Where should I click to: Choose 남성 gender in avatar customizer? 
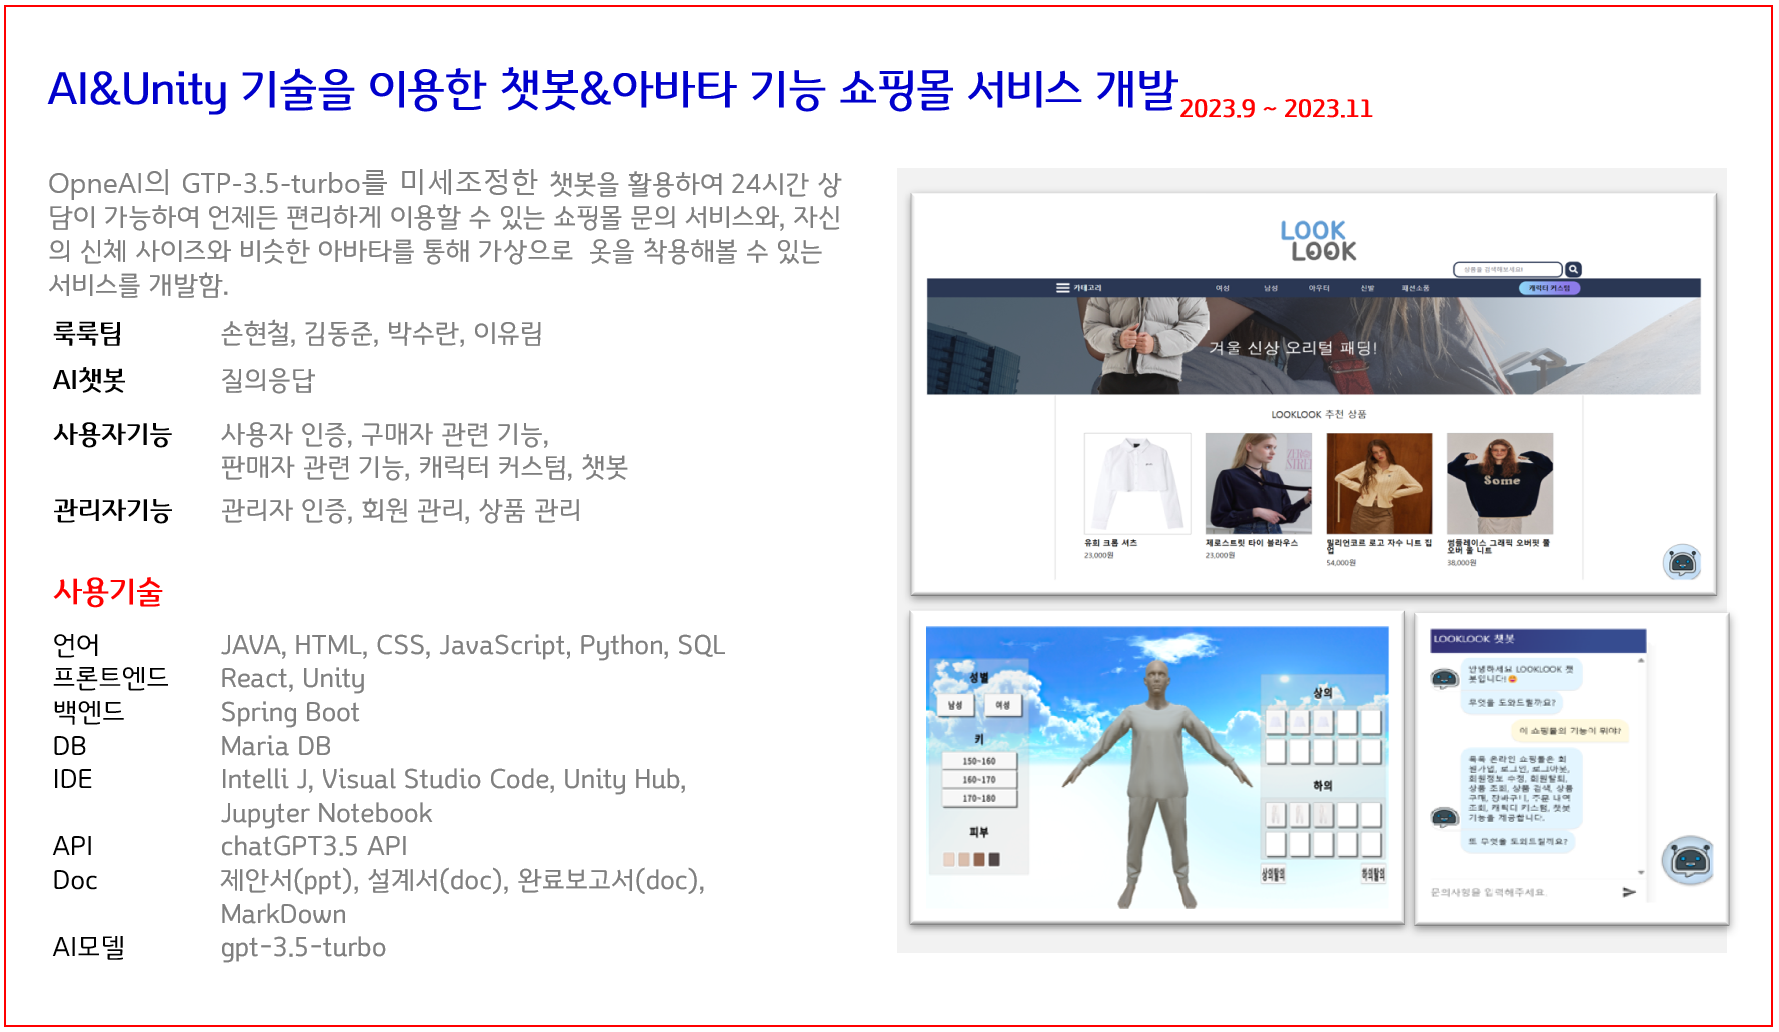pos(955,705)
